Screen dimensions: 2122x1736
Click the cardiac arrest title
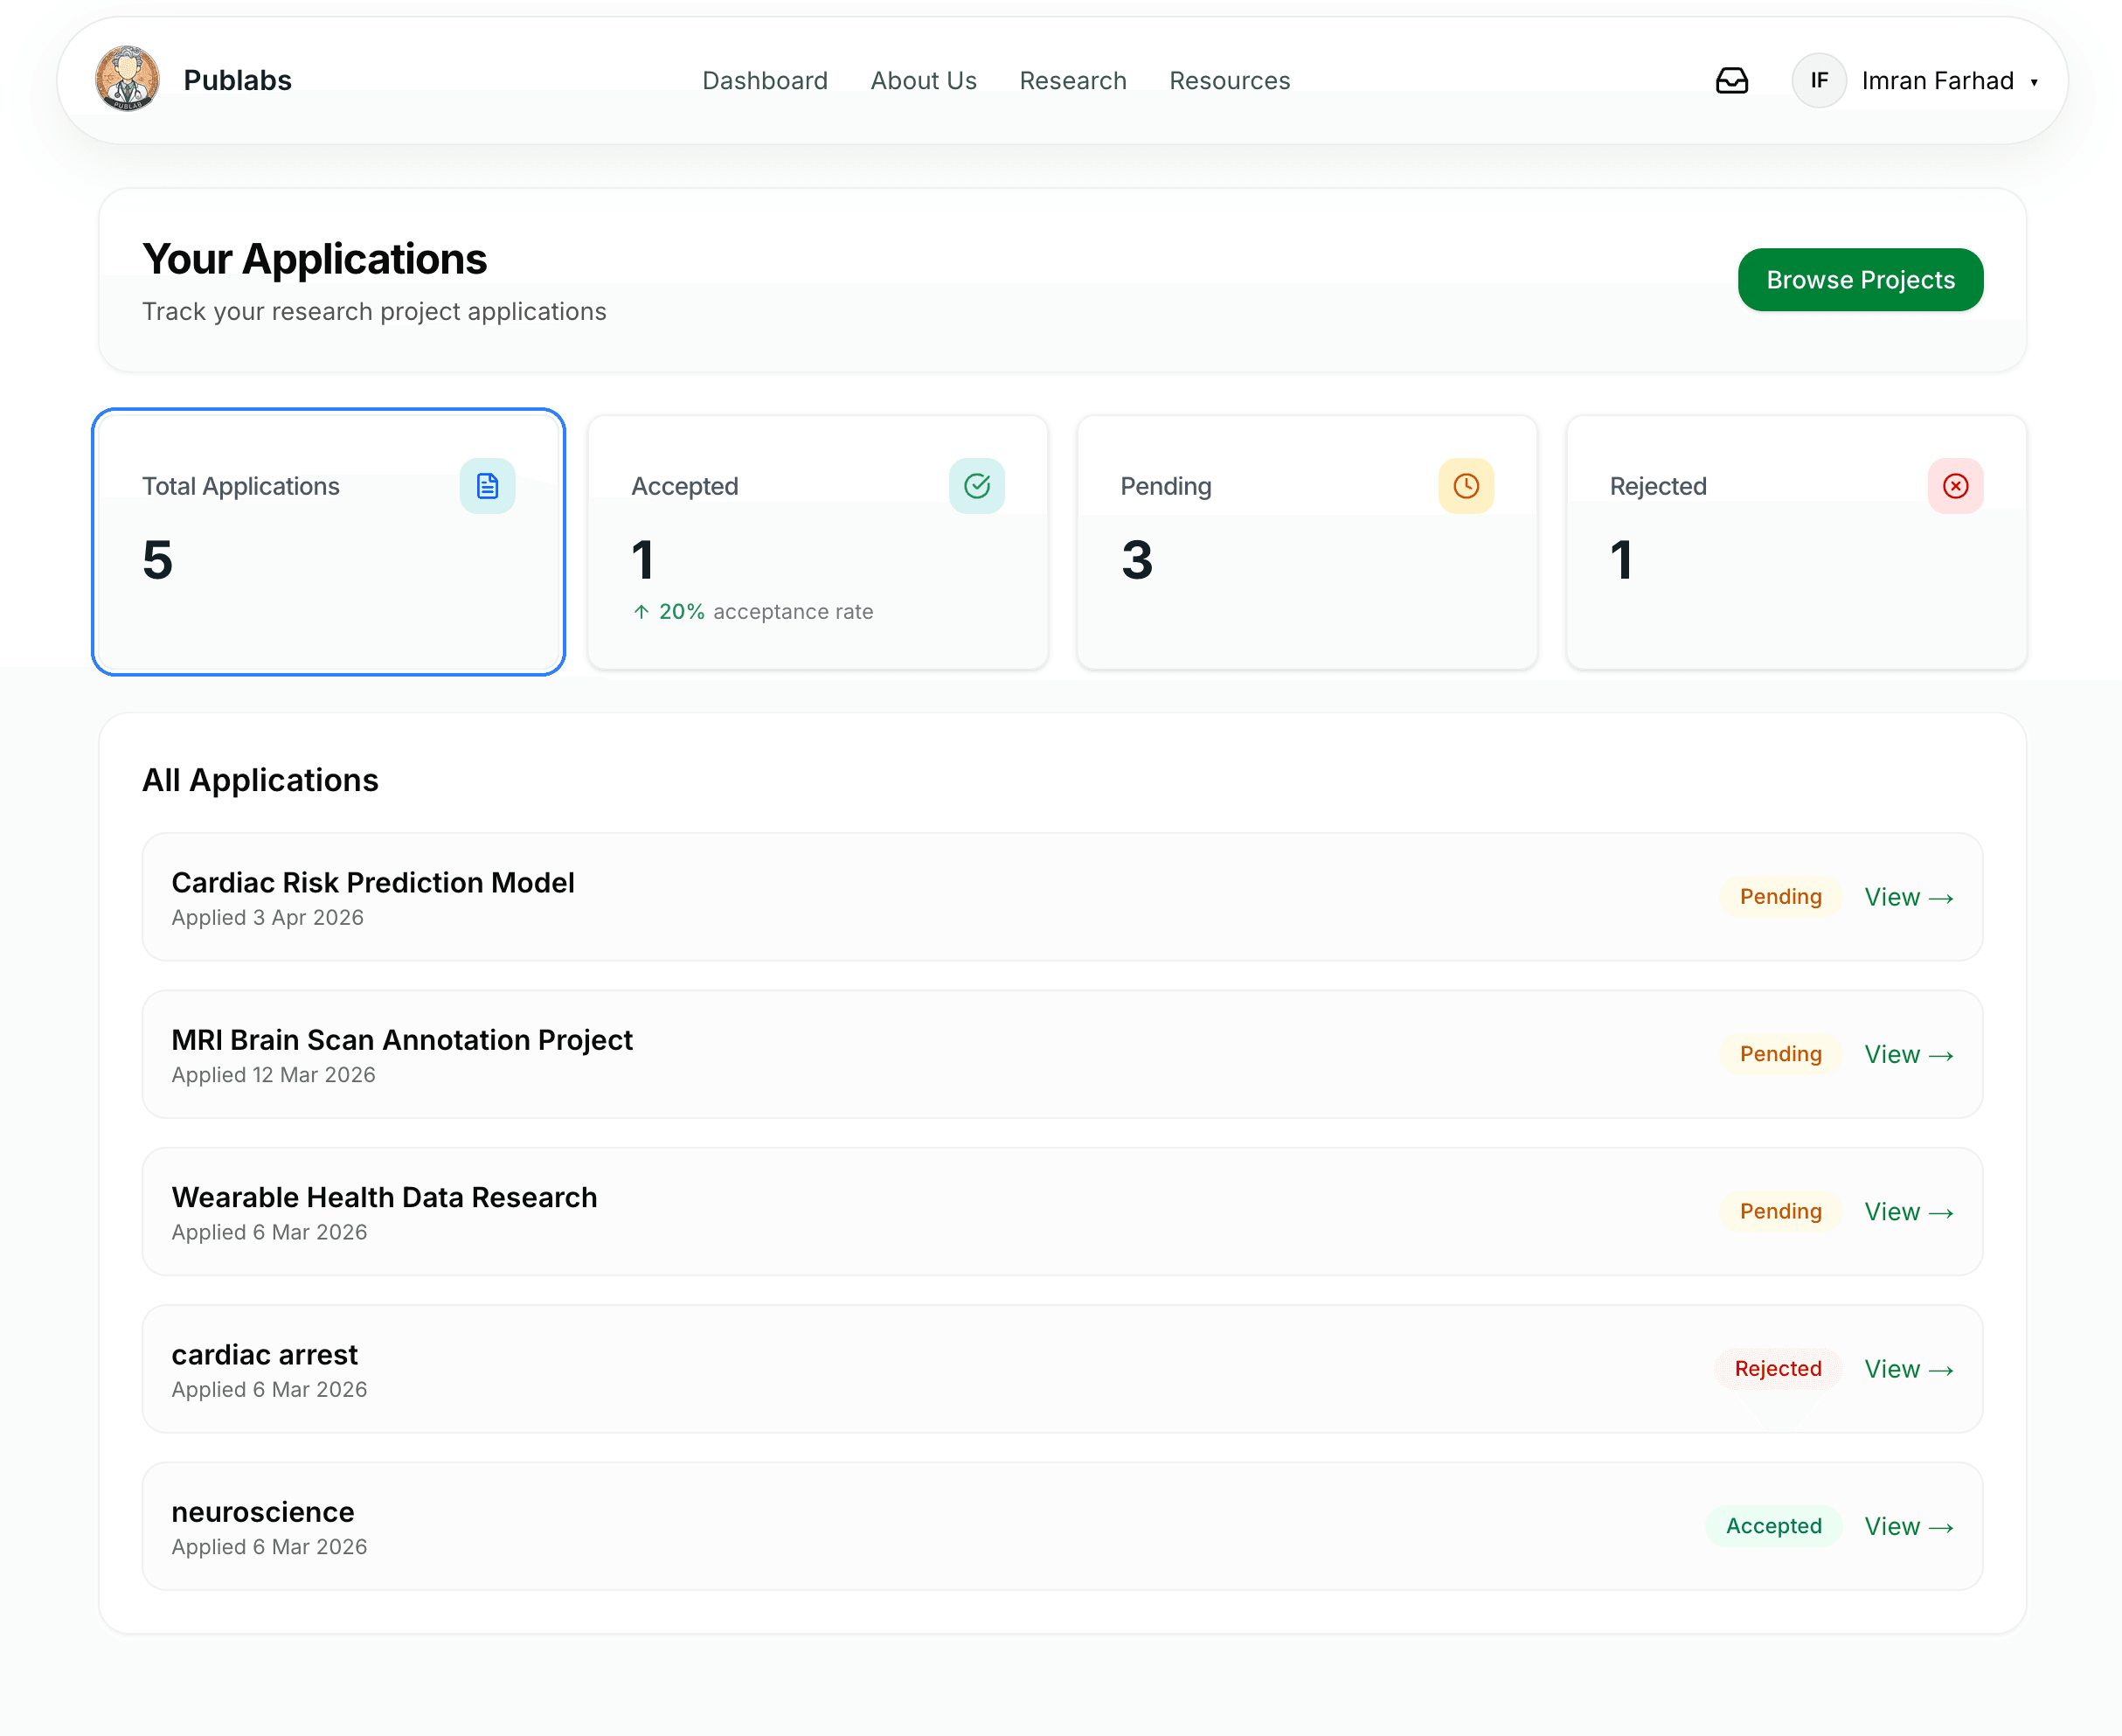(x=264, y=1354)
